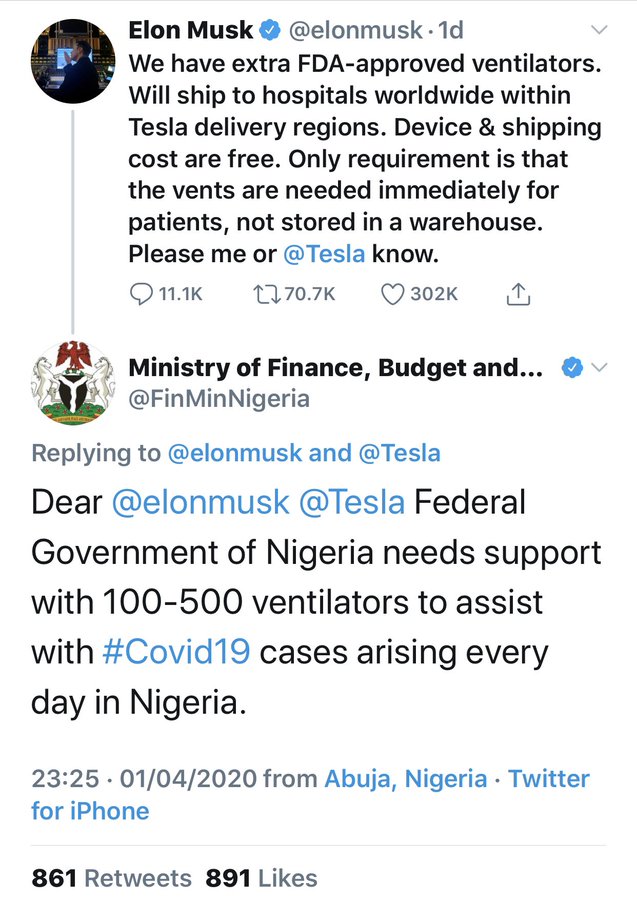Image resolution: width=637 pixels, height=900 pixels.
Task: Open the Twitter for iPhone source link
Action: (310, 795)
